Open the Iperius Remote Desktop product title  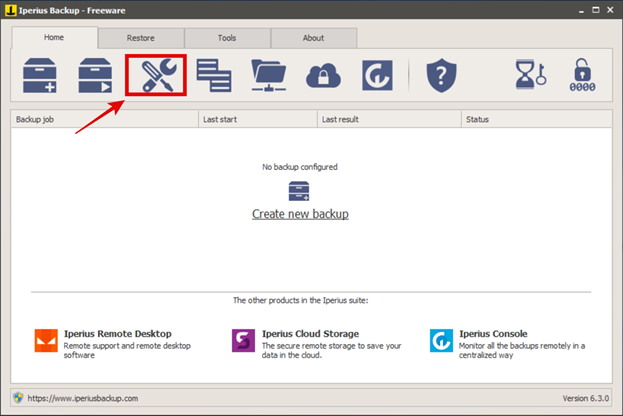(118, 334)
